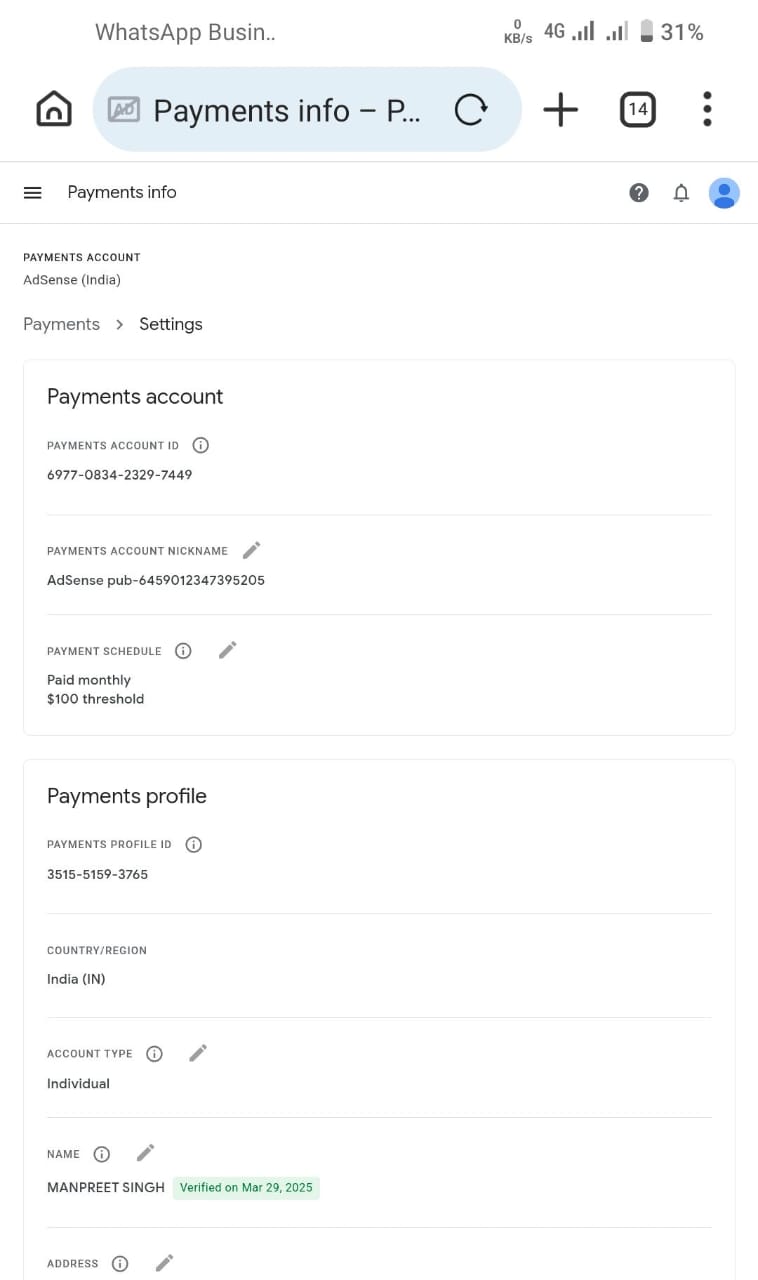758x1280 pixels.
Task: Open the browser three-dot menu
Action: tap(707, 109)
